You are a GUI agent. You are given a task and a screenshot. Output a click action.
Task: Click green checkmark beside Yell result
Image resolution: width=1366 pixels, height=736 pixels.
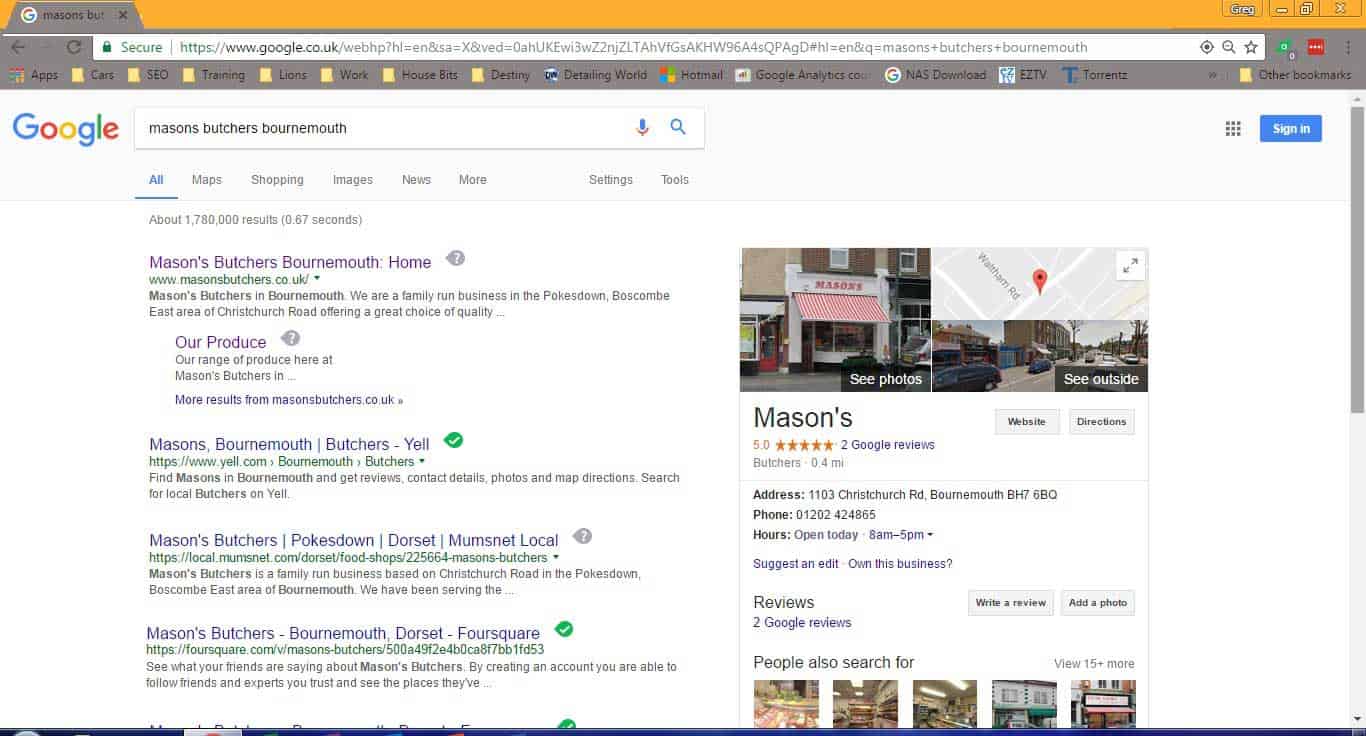(x=453, y=439)
